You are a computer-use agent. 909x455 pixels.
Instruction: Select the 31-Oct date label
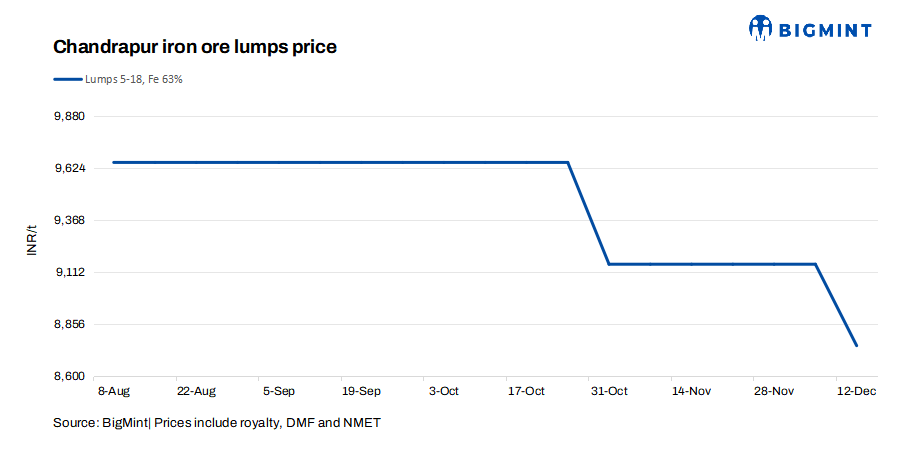608,391
